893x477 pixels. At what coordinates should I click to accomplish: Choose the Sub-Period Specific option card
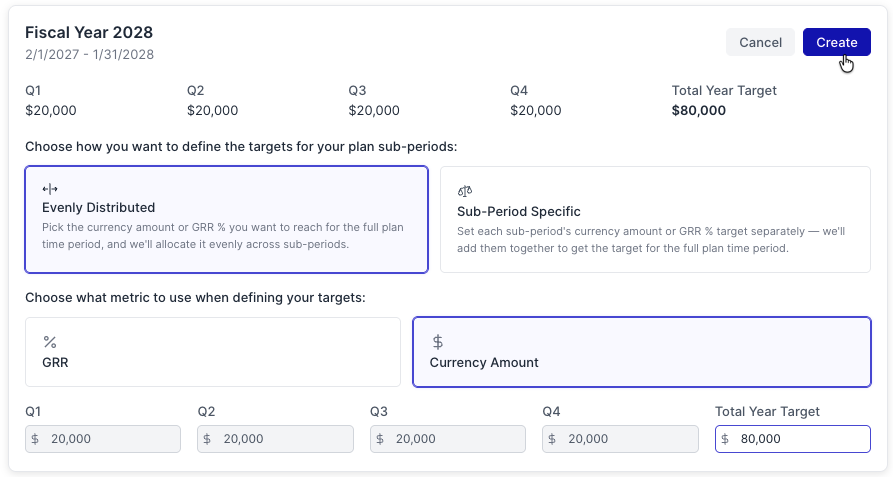(x=655, y=219)
